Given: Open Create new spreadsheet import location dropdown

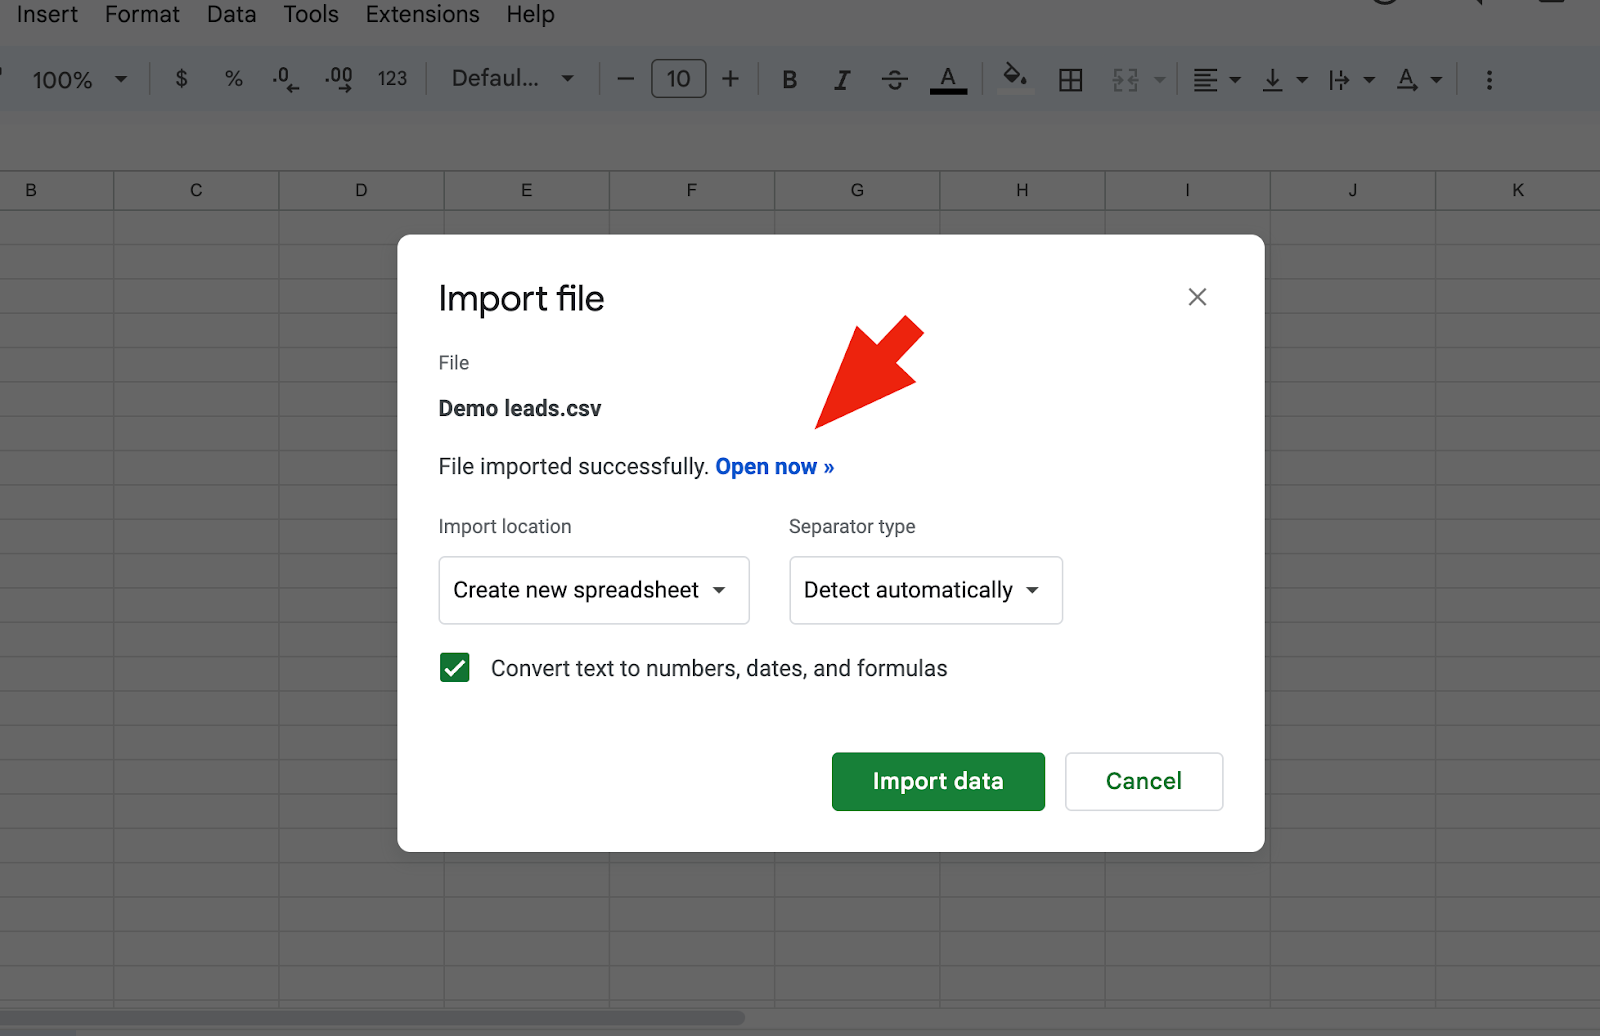Looking at the screenshot, I should coord(594,590).
